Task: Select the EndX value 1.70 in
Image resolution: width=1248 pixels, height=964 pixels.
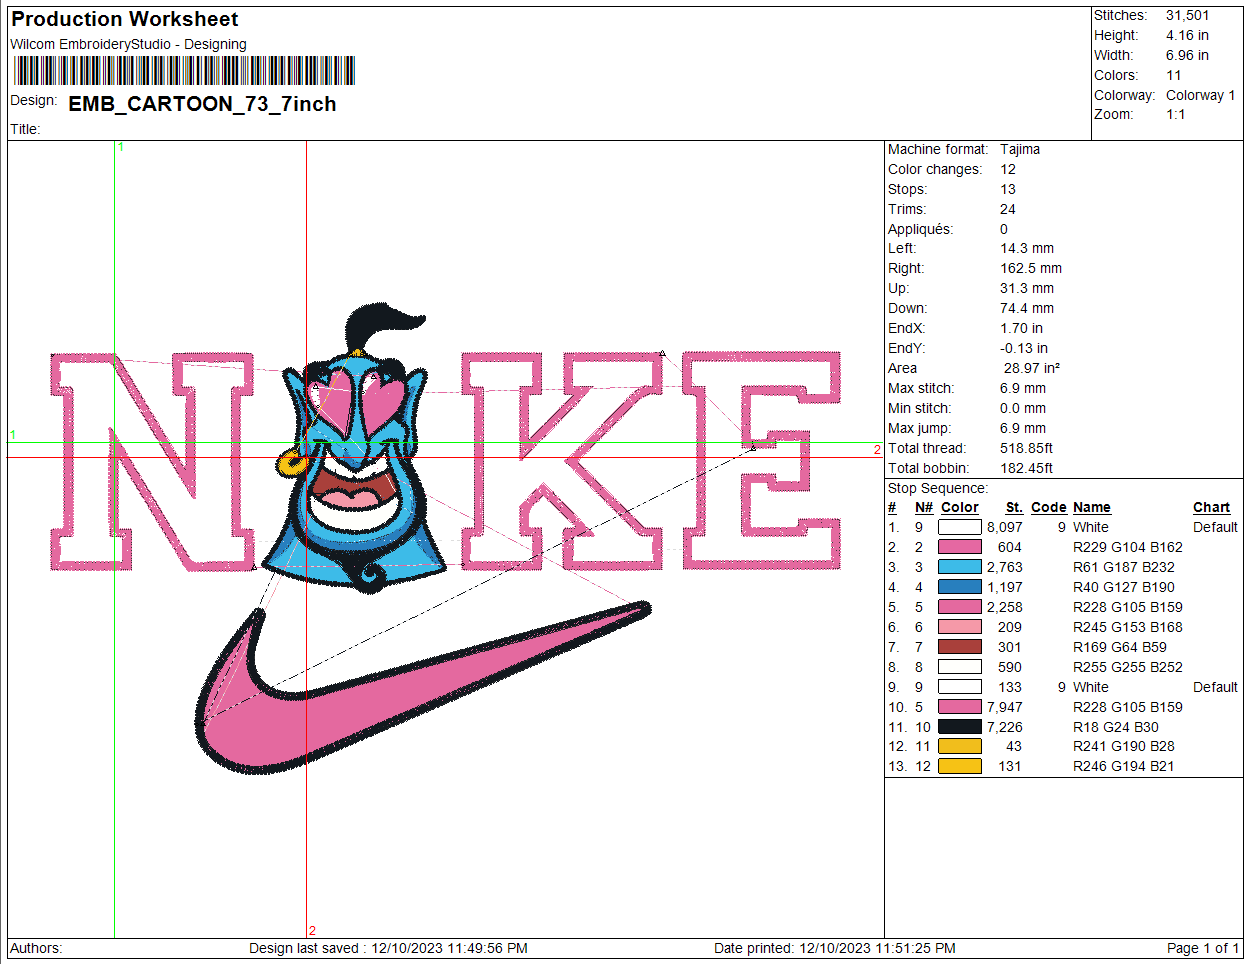Action: 1021,328
